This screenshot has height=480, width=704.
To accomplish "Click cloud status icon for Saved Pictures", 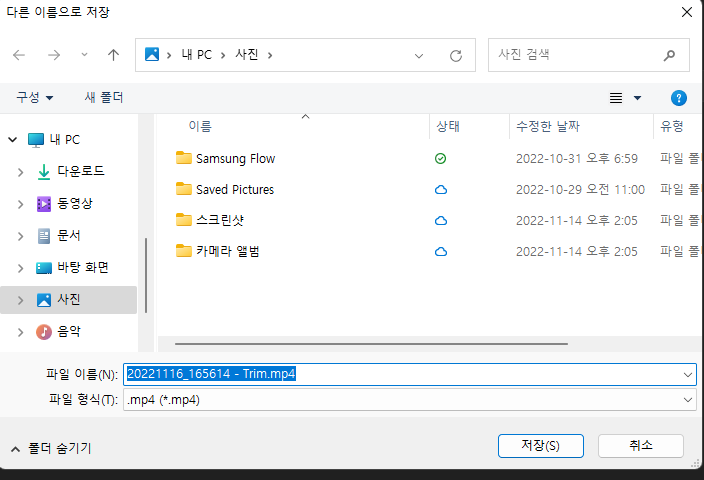I will [x=441, y=190].
